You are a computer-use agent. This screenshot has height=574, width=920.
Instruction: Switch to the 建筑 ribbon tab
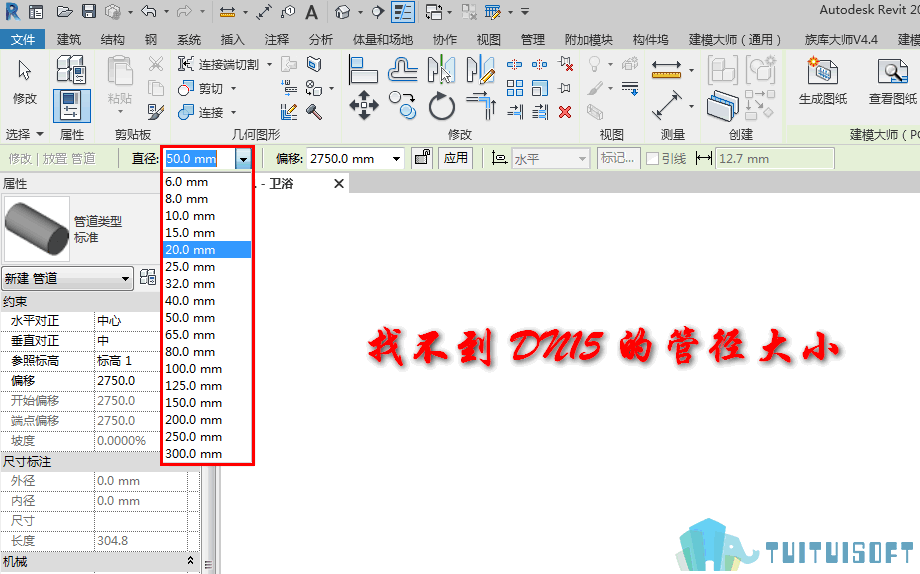coord(69,39)
